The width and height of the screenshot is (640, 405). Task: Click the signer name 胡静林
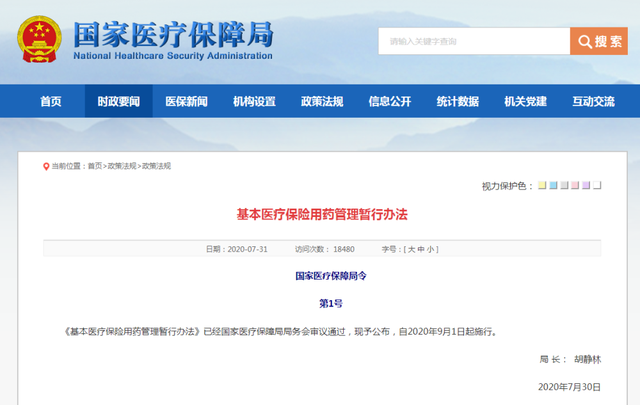point(588,359)
